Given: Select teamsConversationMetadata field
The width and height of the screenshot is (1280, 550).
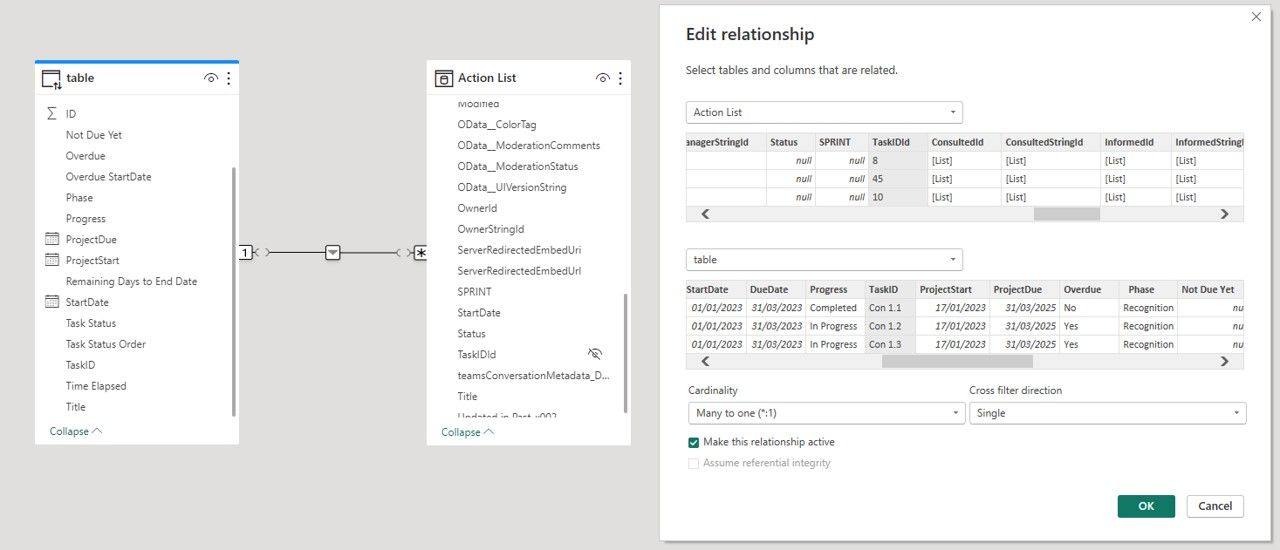Looking at the screenshot, I should tap(533, 375).
